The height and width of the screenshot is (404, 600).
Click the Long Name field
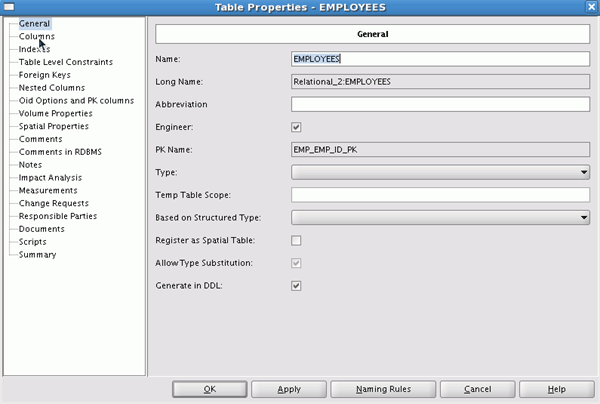[440, 81]
